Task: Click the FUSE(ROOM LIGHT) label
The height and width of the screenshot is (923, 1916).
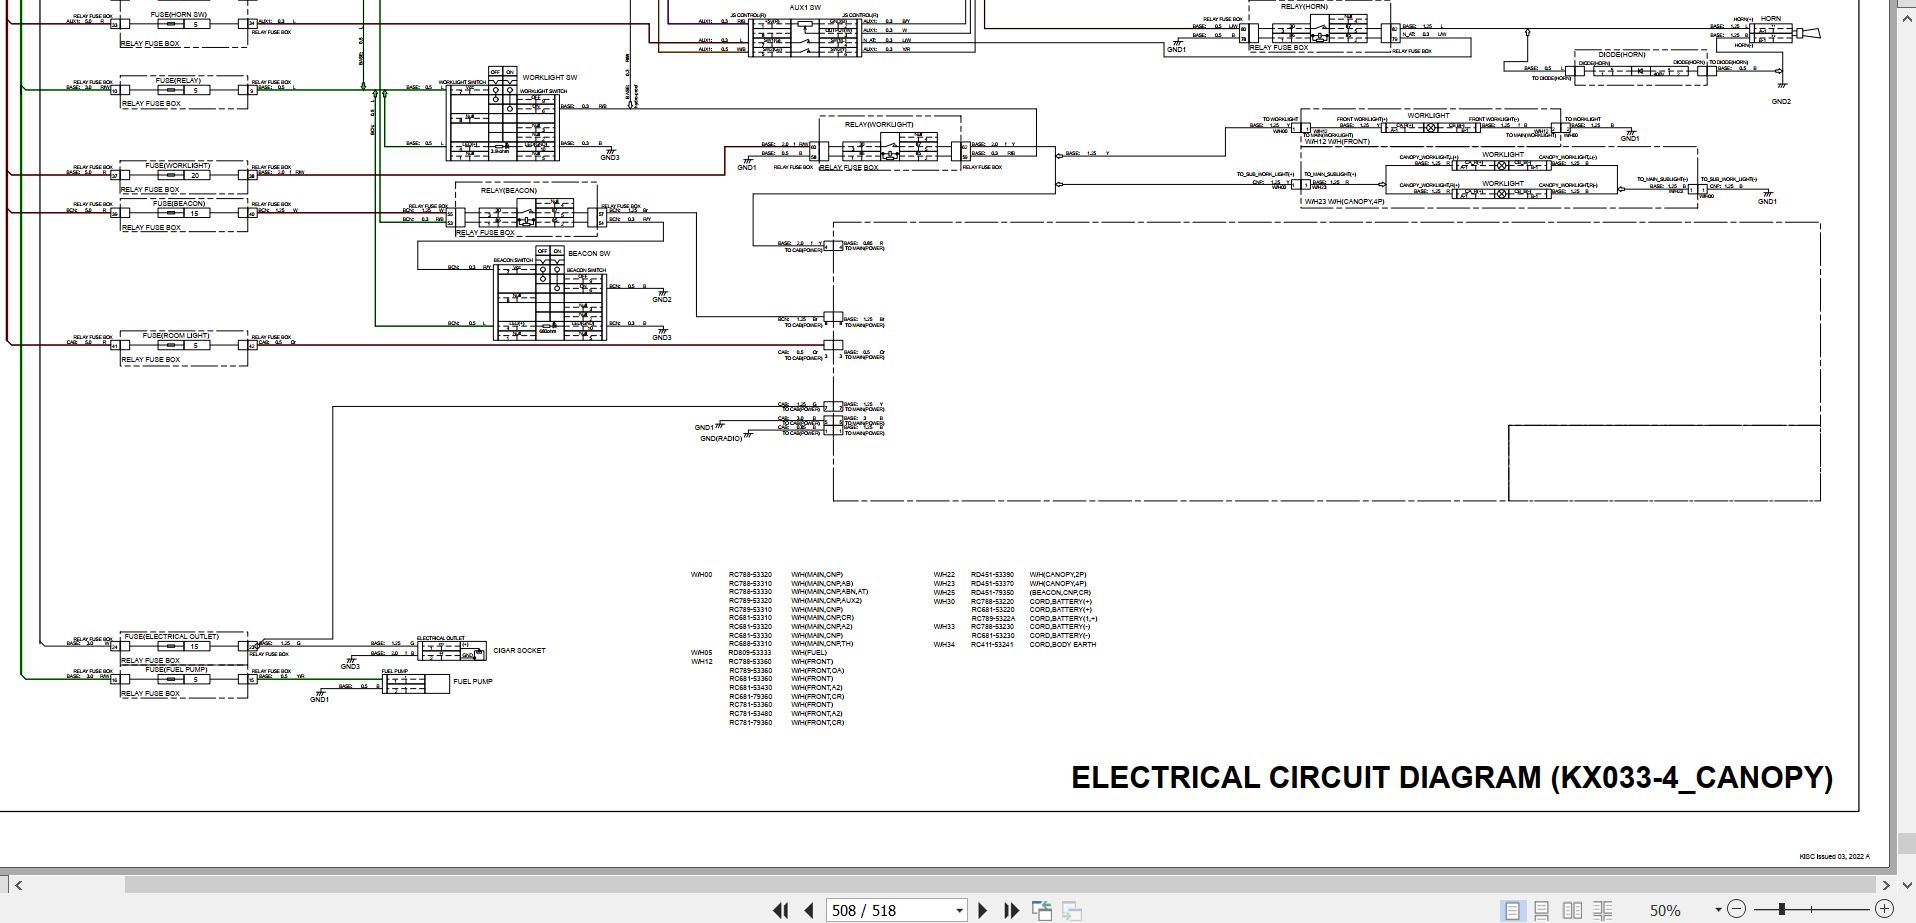Action: pos(175,336)
